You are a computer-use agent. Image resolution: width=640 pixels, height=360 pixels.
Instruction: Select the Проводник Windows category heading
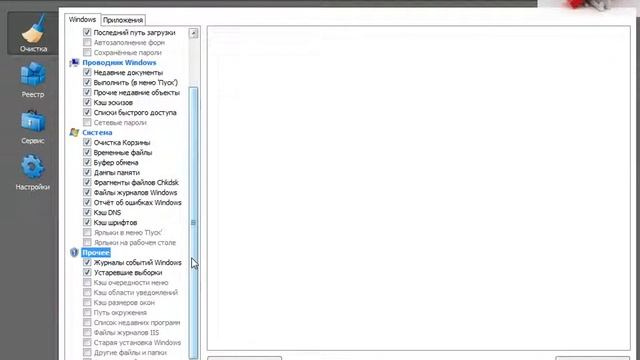pyautogui.click(x=119, y=62)
